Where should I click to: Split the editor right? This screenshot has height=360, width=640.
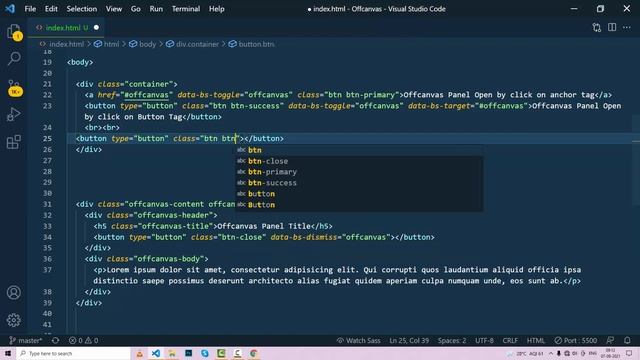click(612, 27)
